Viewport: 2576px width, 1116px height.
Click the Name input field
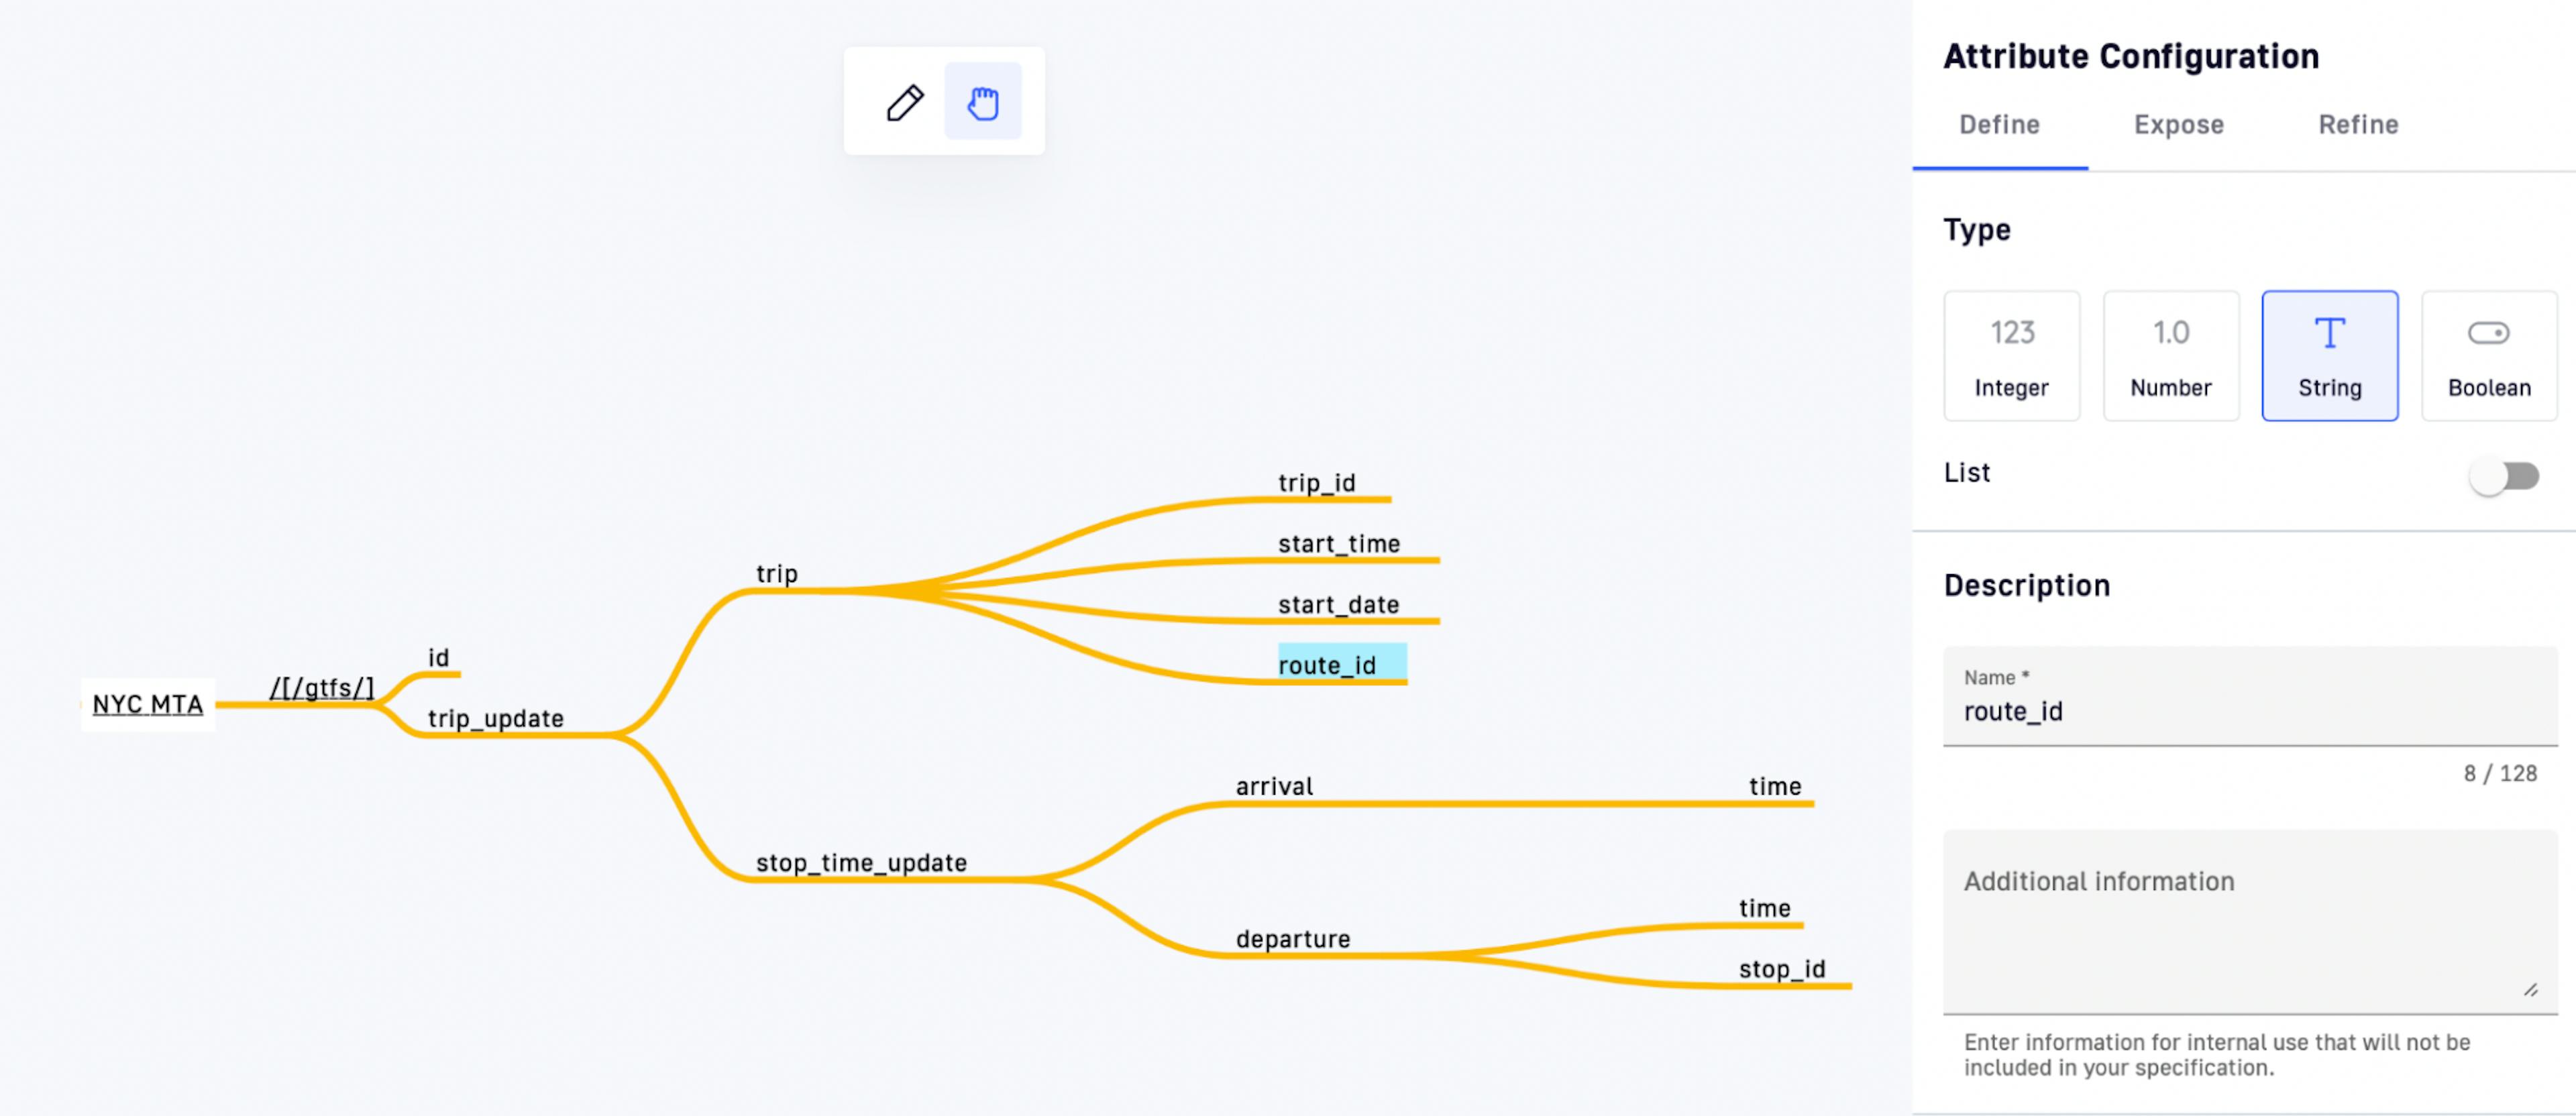tap(2250, 697)
